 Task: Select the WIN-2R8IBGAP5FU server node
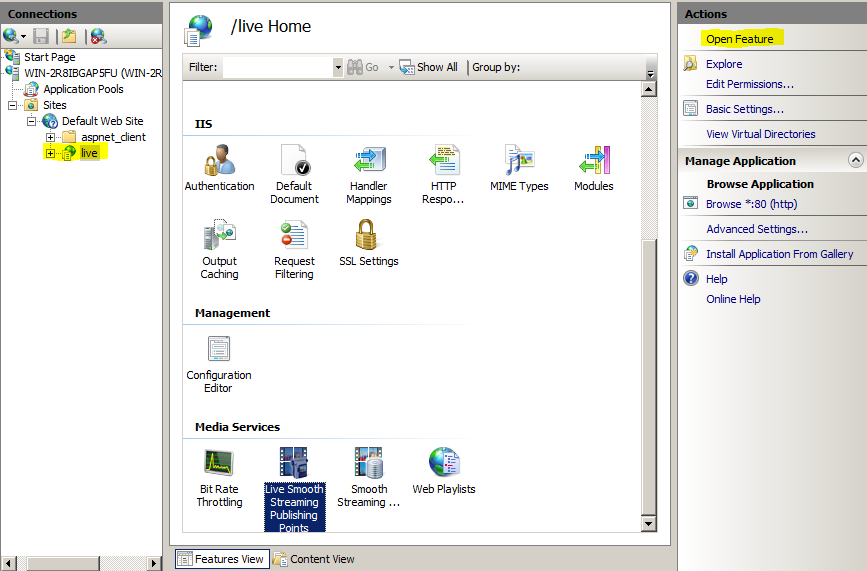[93, 73]
